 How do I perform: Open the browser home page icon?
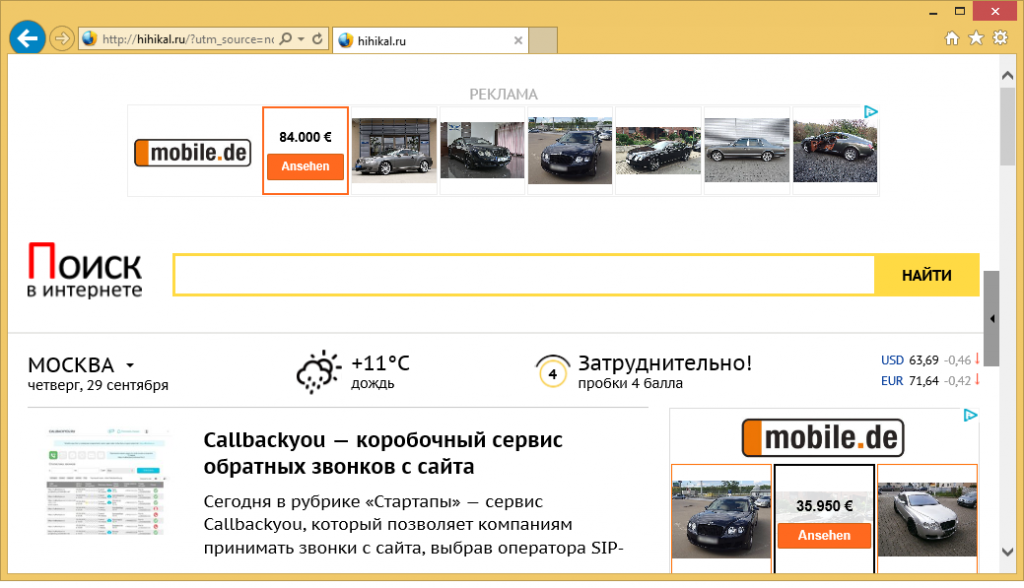pyautogui.click(x=952, y=39)
